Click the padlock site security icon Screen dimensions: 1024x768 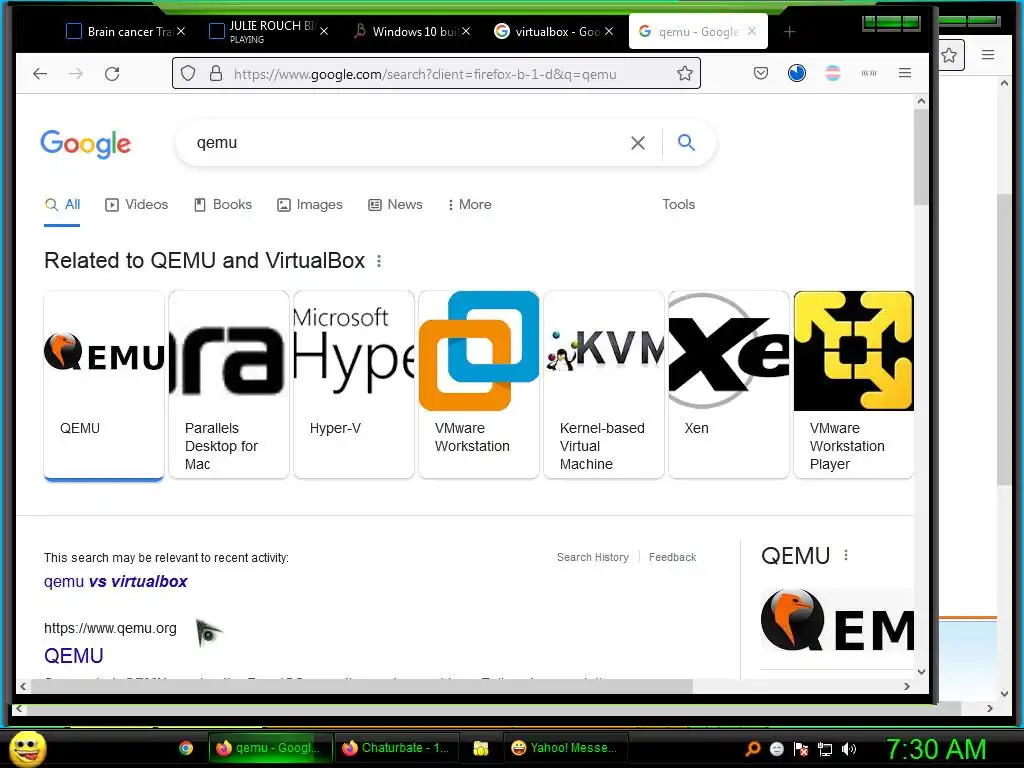[216, 73]
